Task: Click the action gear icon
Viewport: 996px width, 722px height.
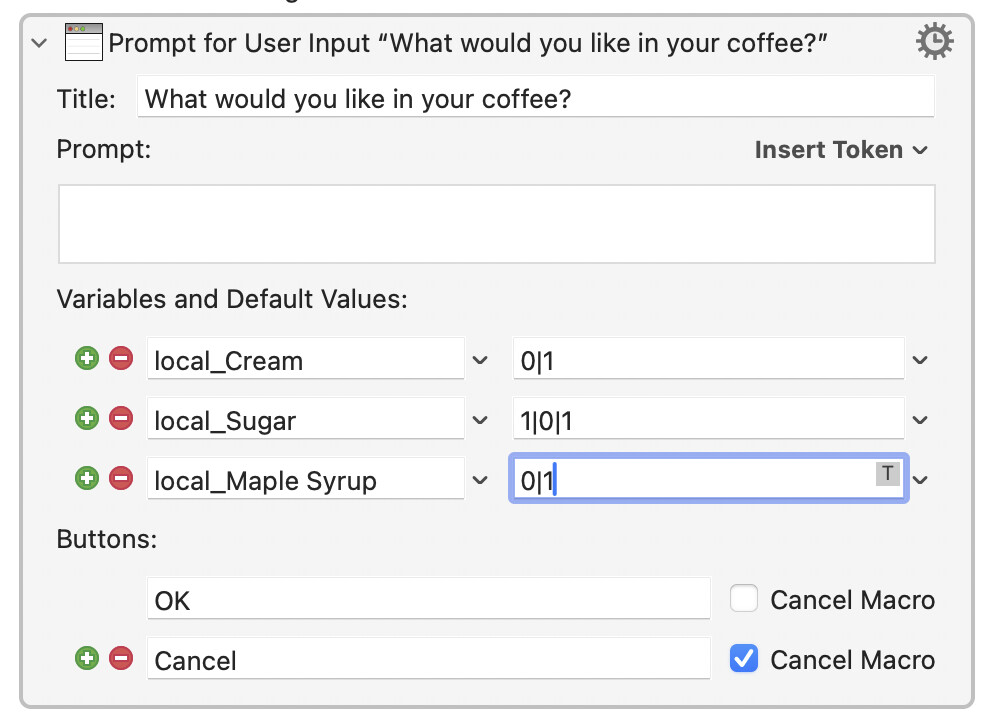Action: 934,42
